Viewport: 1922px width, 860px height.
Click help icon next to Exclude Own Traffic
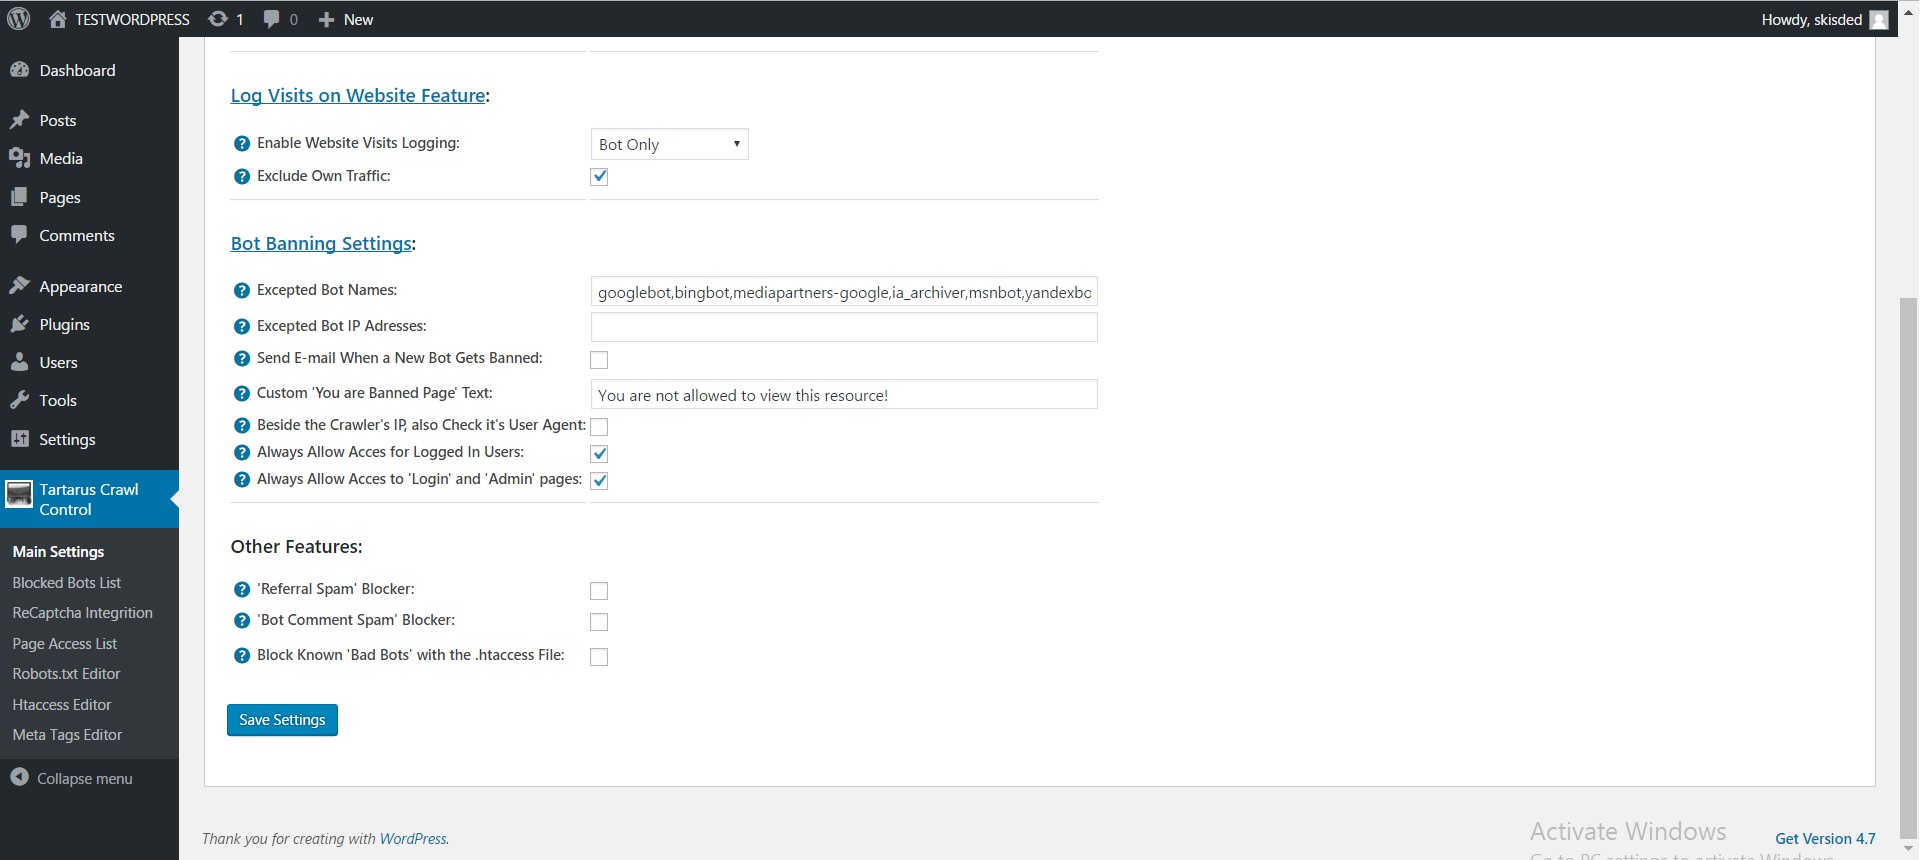[241, 177]
